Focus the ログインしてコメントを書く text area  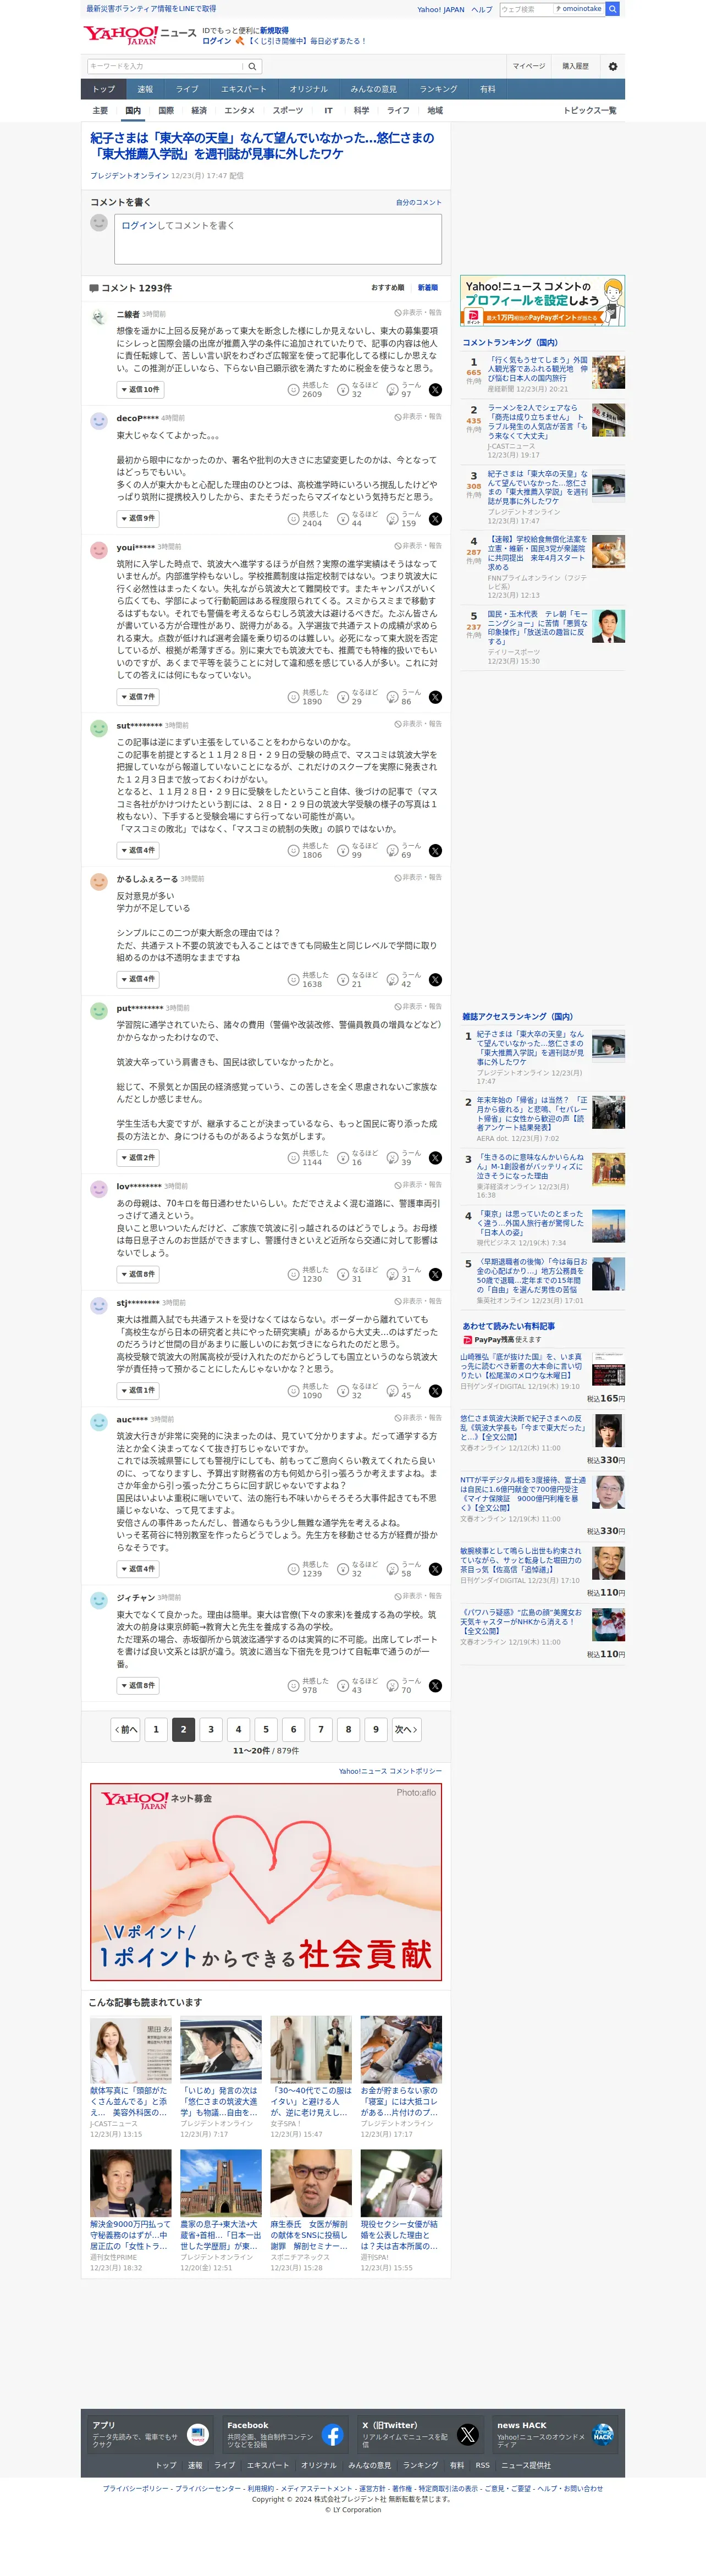coord(278,240)
